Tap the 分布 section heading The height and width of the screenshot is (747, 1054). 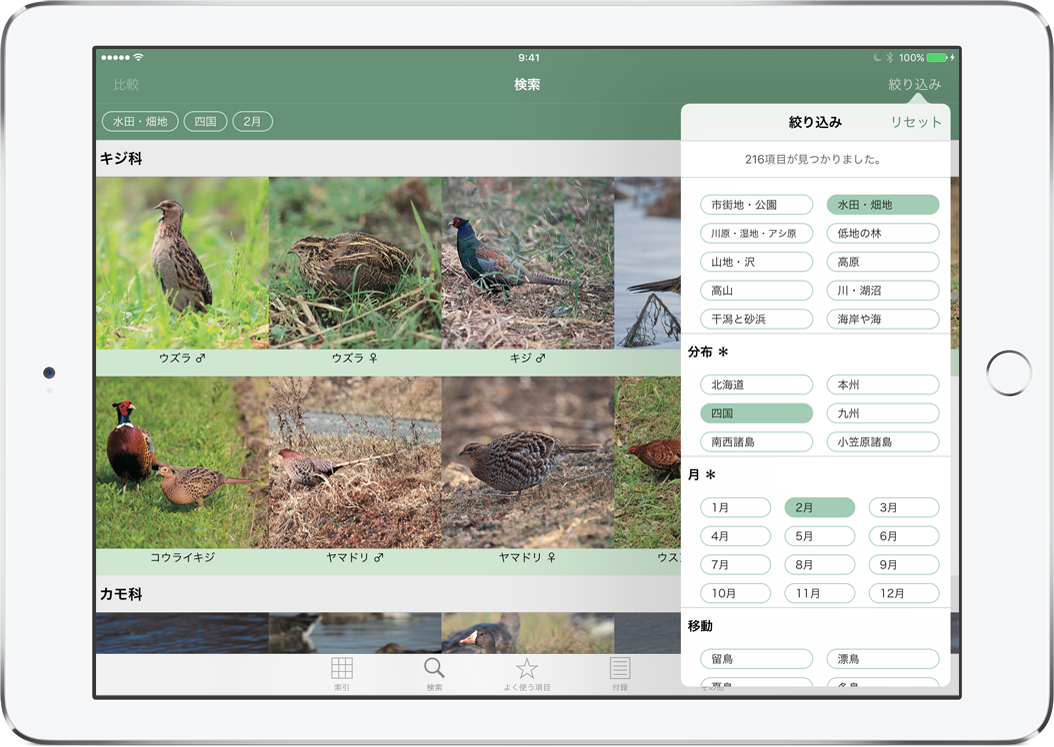pos(708,352)
